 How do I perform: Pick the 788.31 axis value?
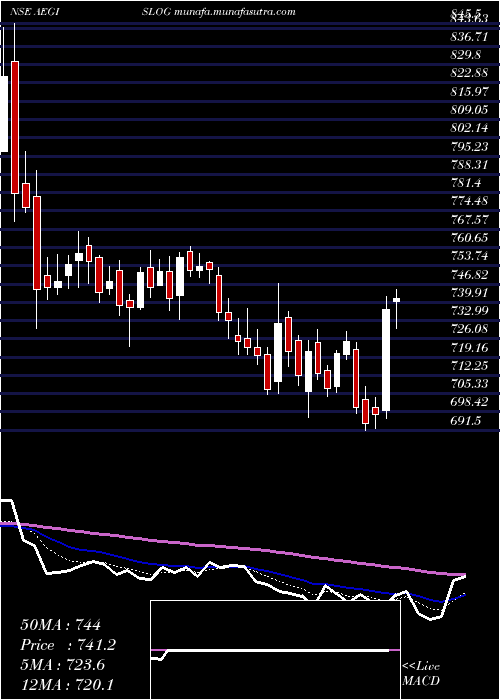click(x=469, y=165)
